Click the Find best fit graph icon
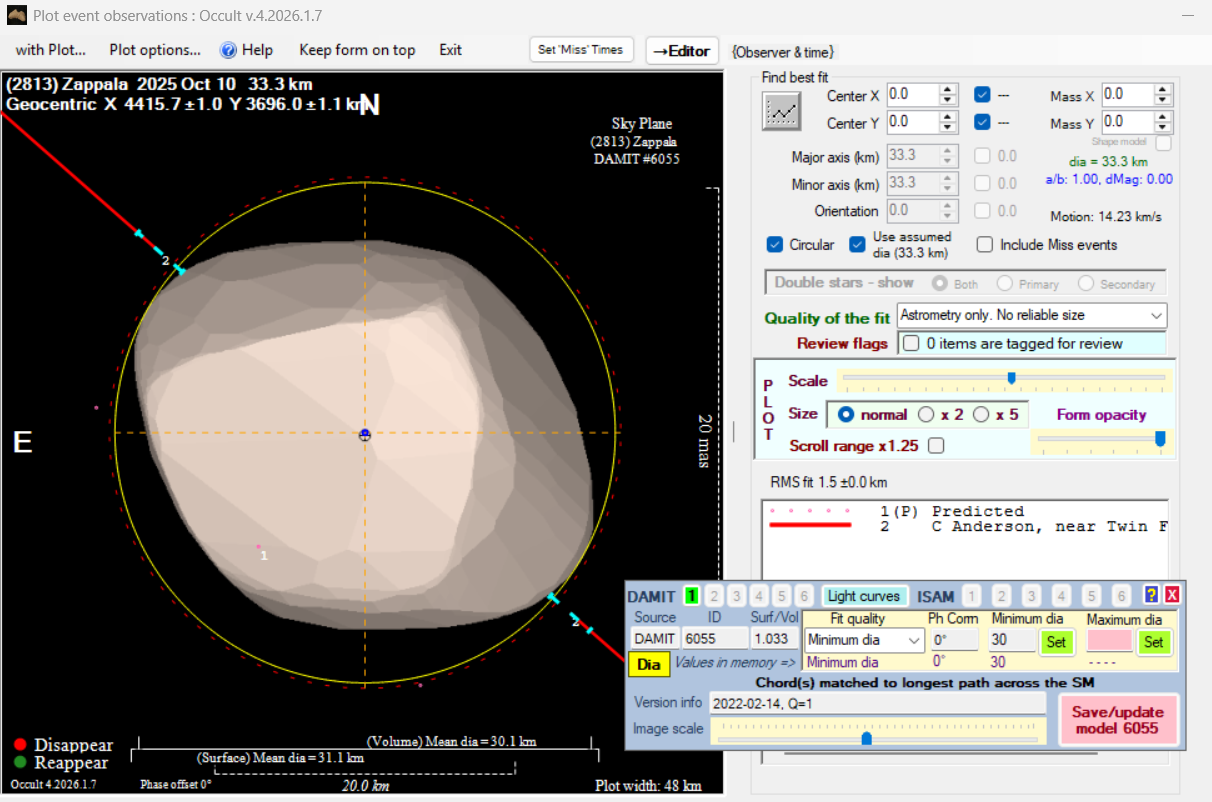The image size is (1212, 802). click(783, 110)
